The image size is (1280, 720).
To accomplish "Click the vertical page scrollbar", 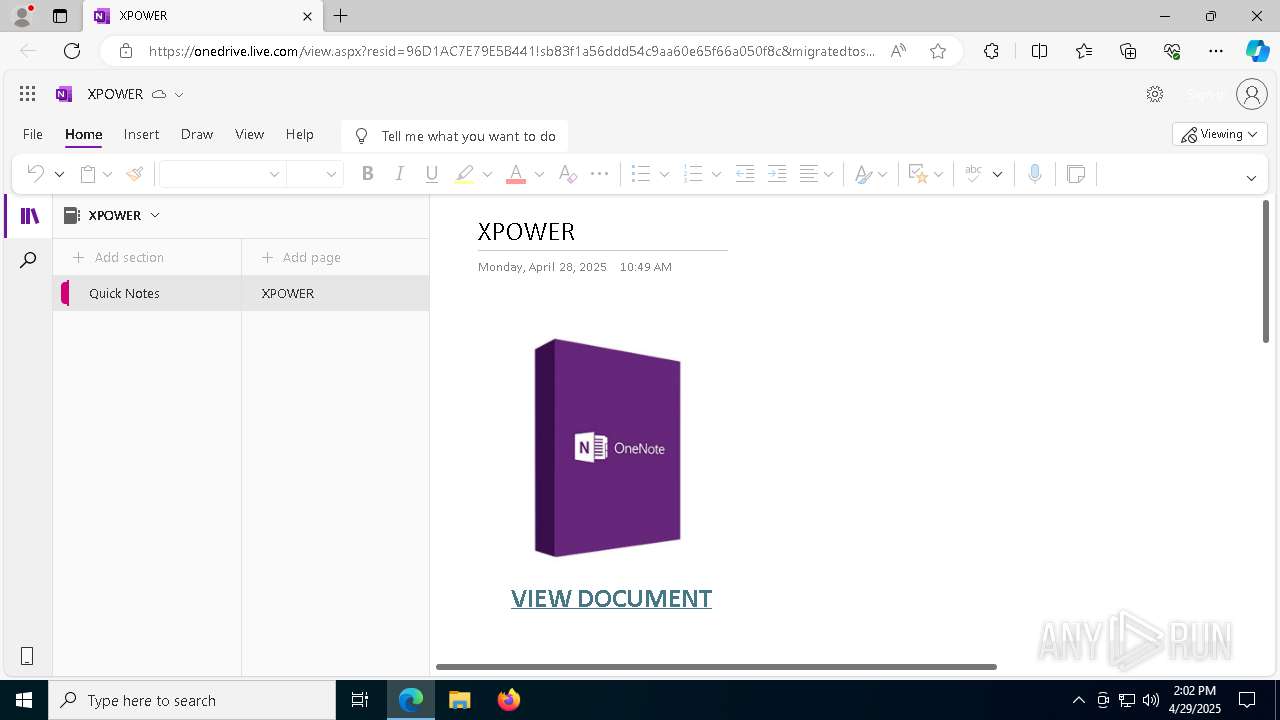I will tap(1265, 271).
